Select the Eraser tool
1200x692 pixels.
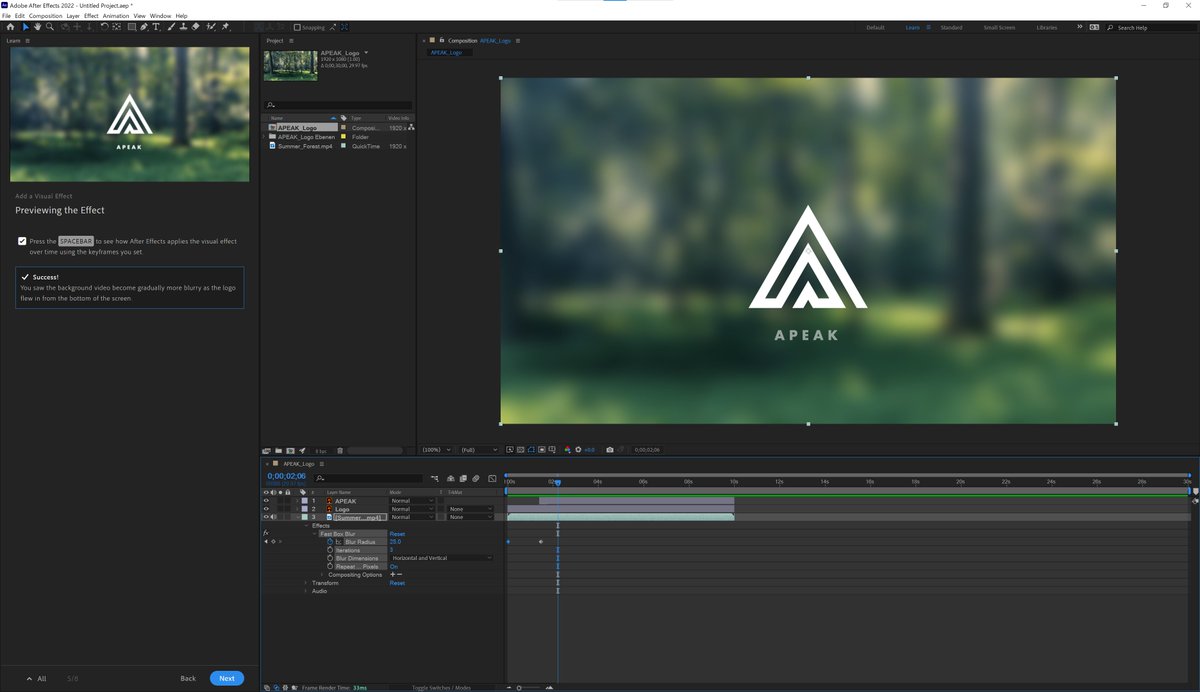tap(196, 27)
